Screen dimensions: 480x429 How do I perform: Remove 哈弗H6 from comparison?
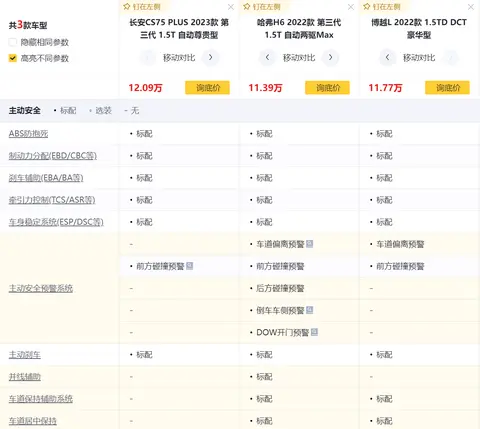(x=351, y=7)
